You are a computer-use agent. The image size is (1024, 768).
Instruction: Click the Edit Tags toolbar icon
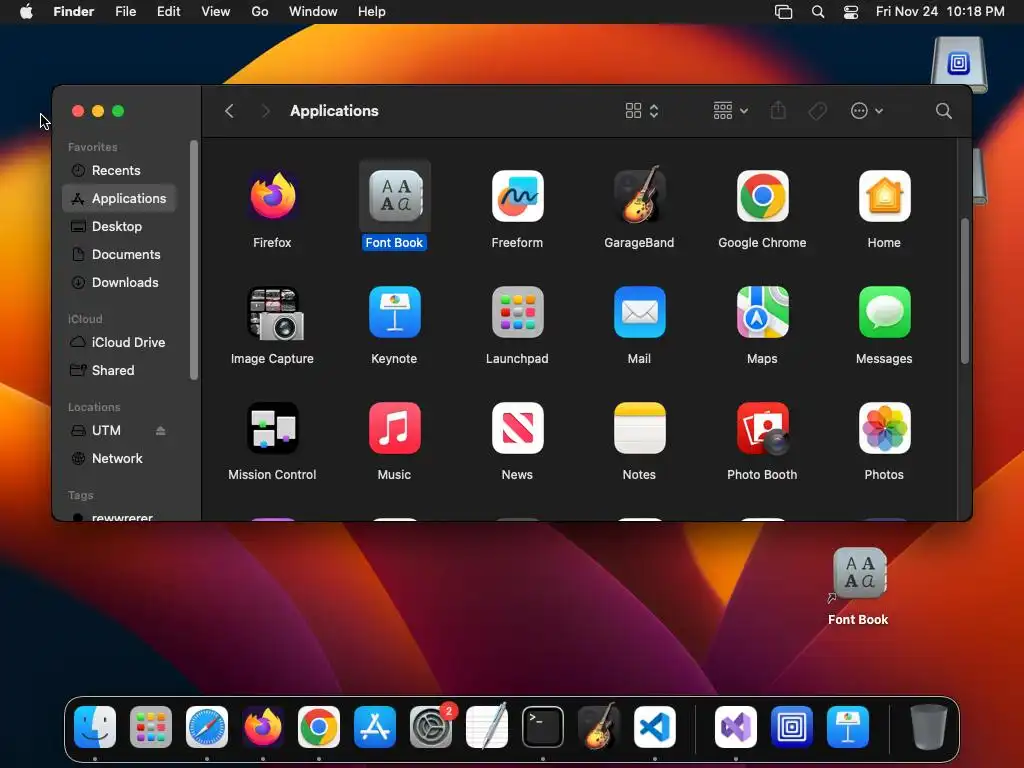click(x=817, y=111)
